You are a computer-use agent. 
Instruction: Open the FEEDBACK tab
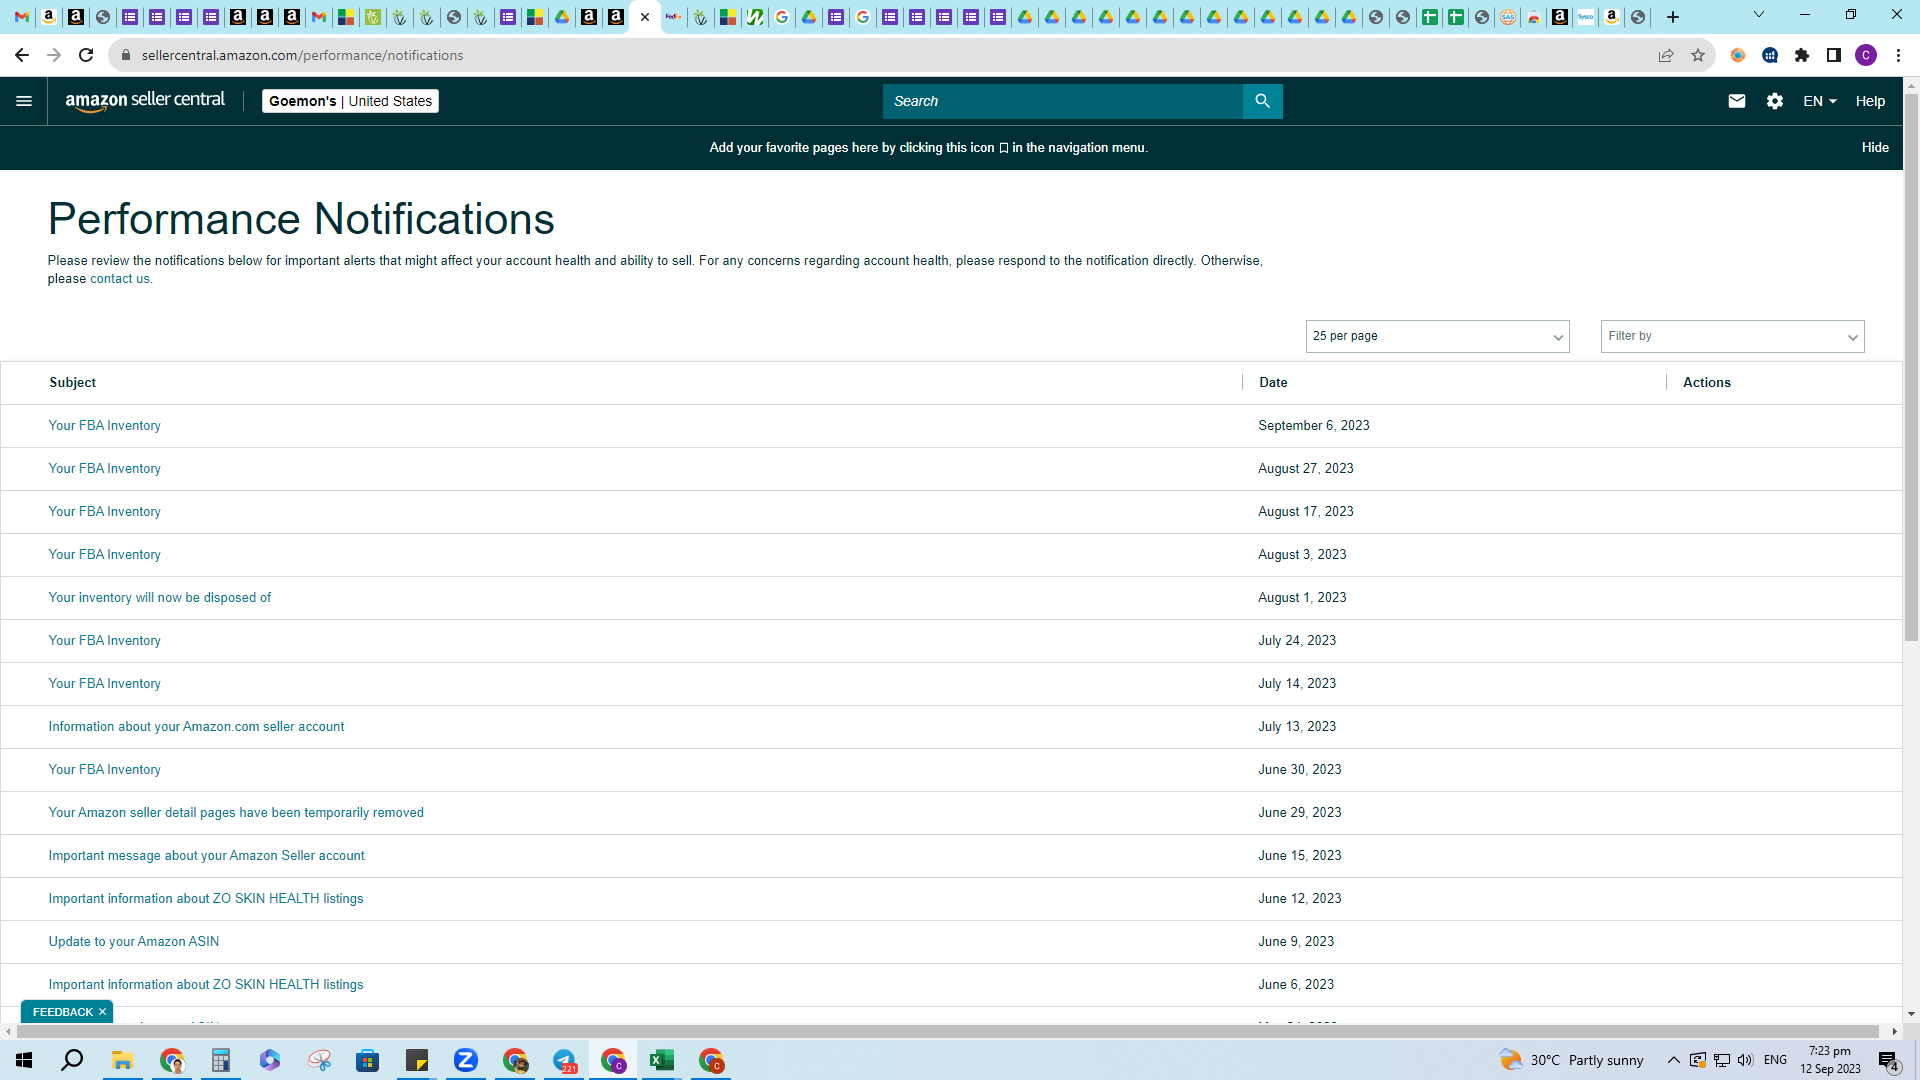[62, 1012]
